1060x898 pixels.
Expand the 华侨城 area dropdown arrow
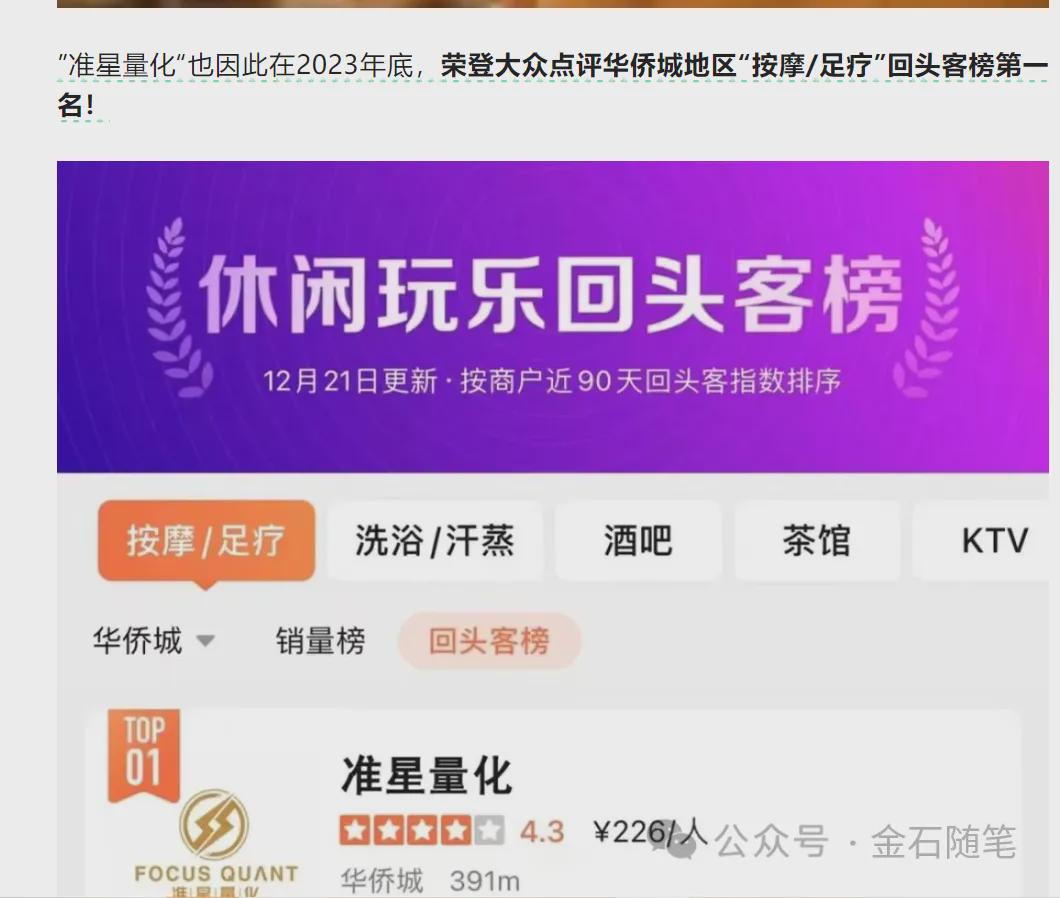click(205, 640)
